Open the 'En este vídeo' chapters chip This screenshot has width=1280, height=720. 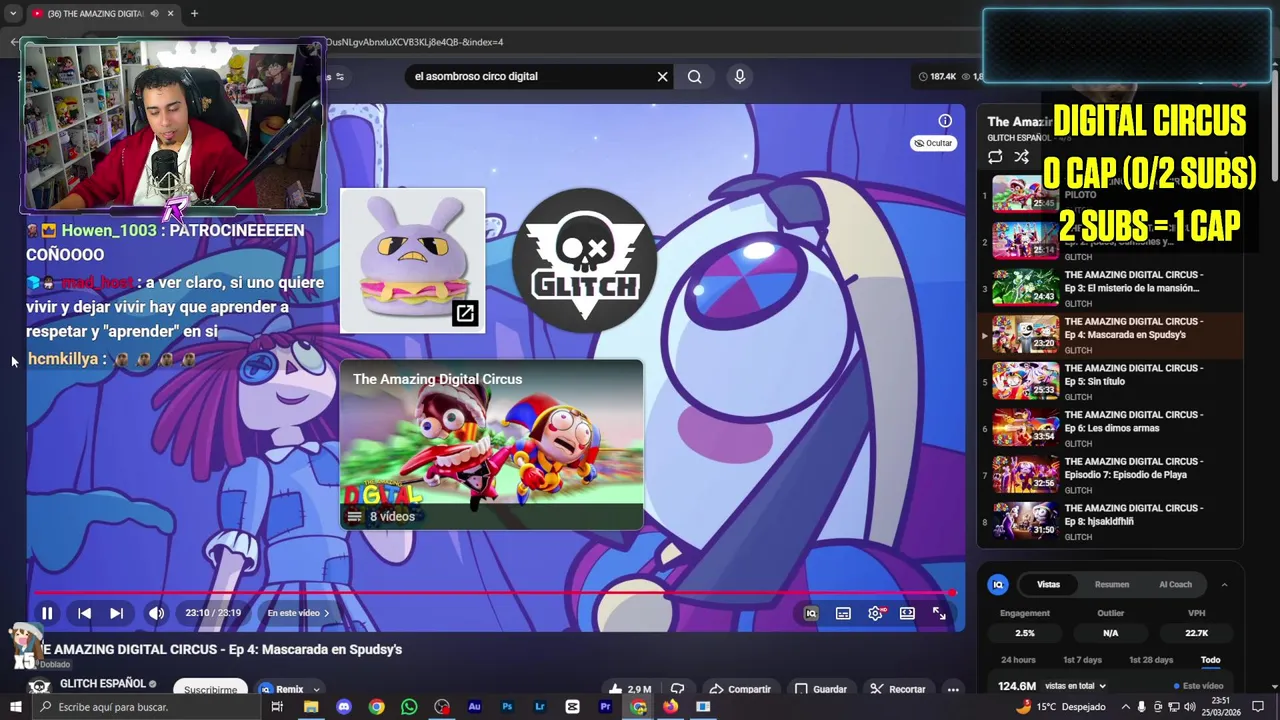(298, 613)
